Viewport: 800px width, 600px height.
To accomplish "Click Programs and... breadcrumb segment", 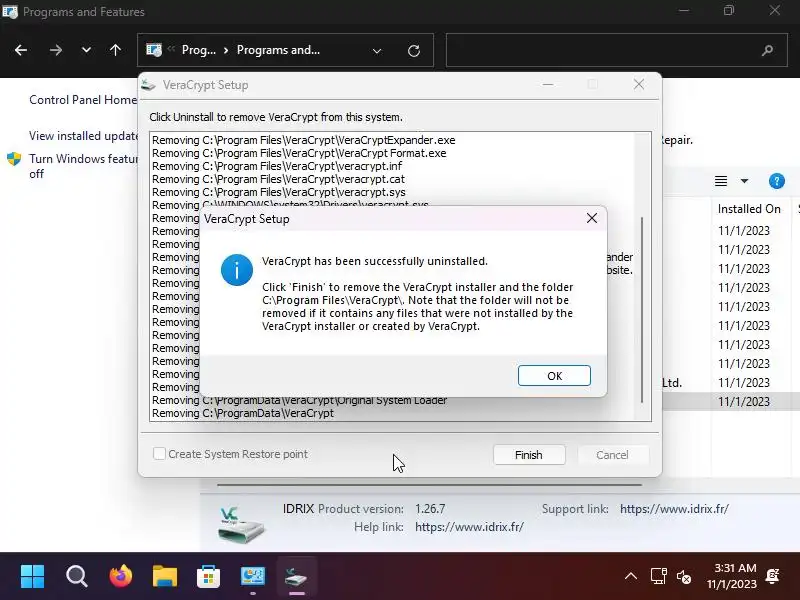I will click(279, 50).
